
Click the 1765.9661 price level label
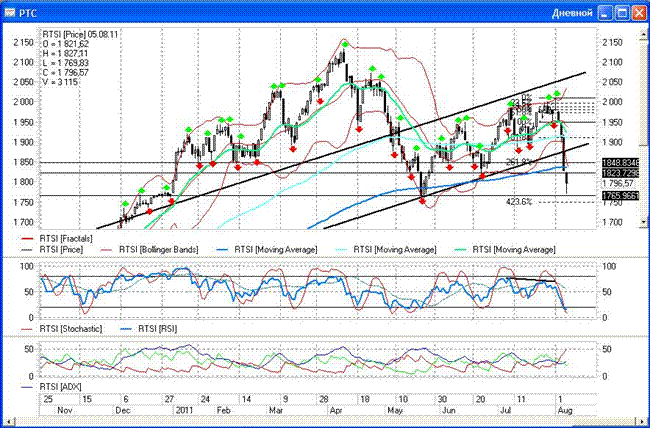[620, 195]
